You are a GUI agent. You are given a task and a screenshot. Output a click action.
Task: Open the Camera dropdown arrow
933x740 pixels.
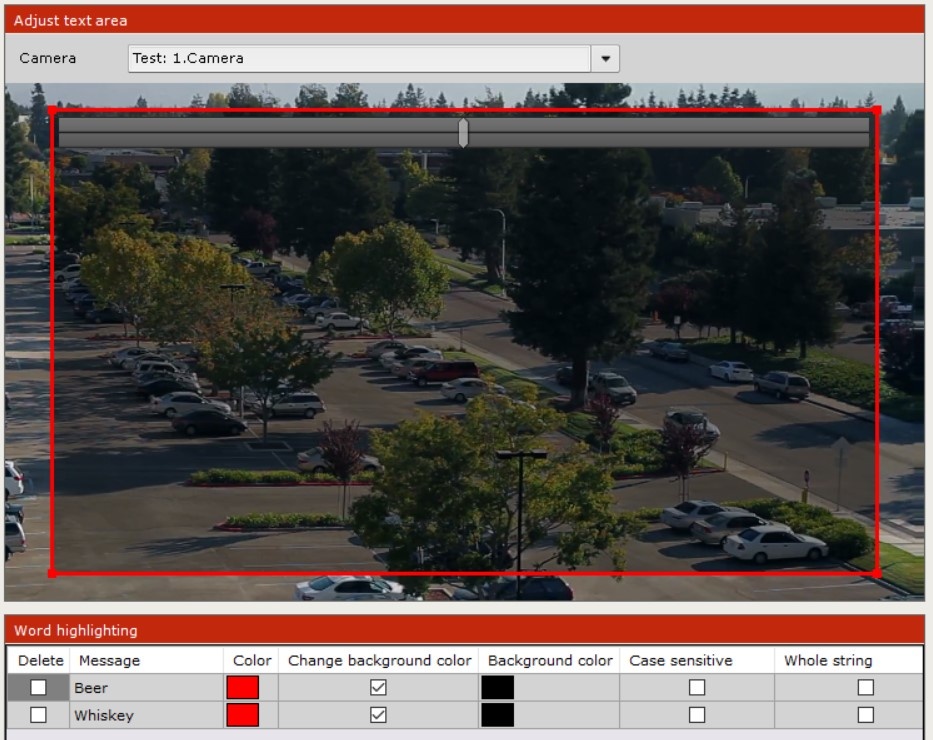pyautogui.click(x=605, y=59)
